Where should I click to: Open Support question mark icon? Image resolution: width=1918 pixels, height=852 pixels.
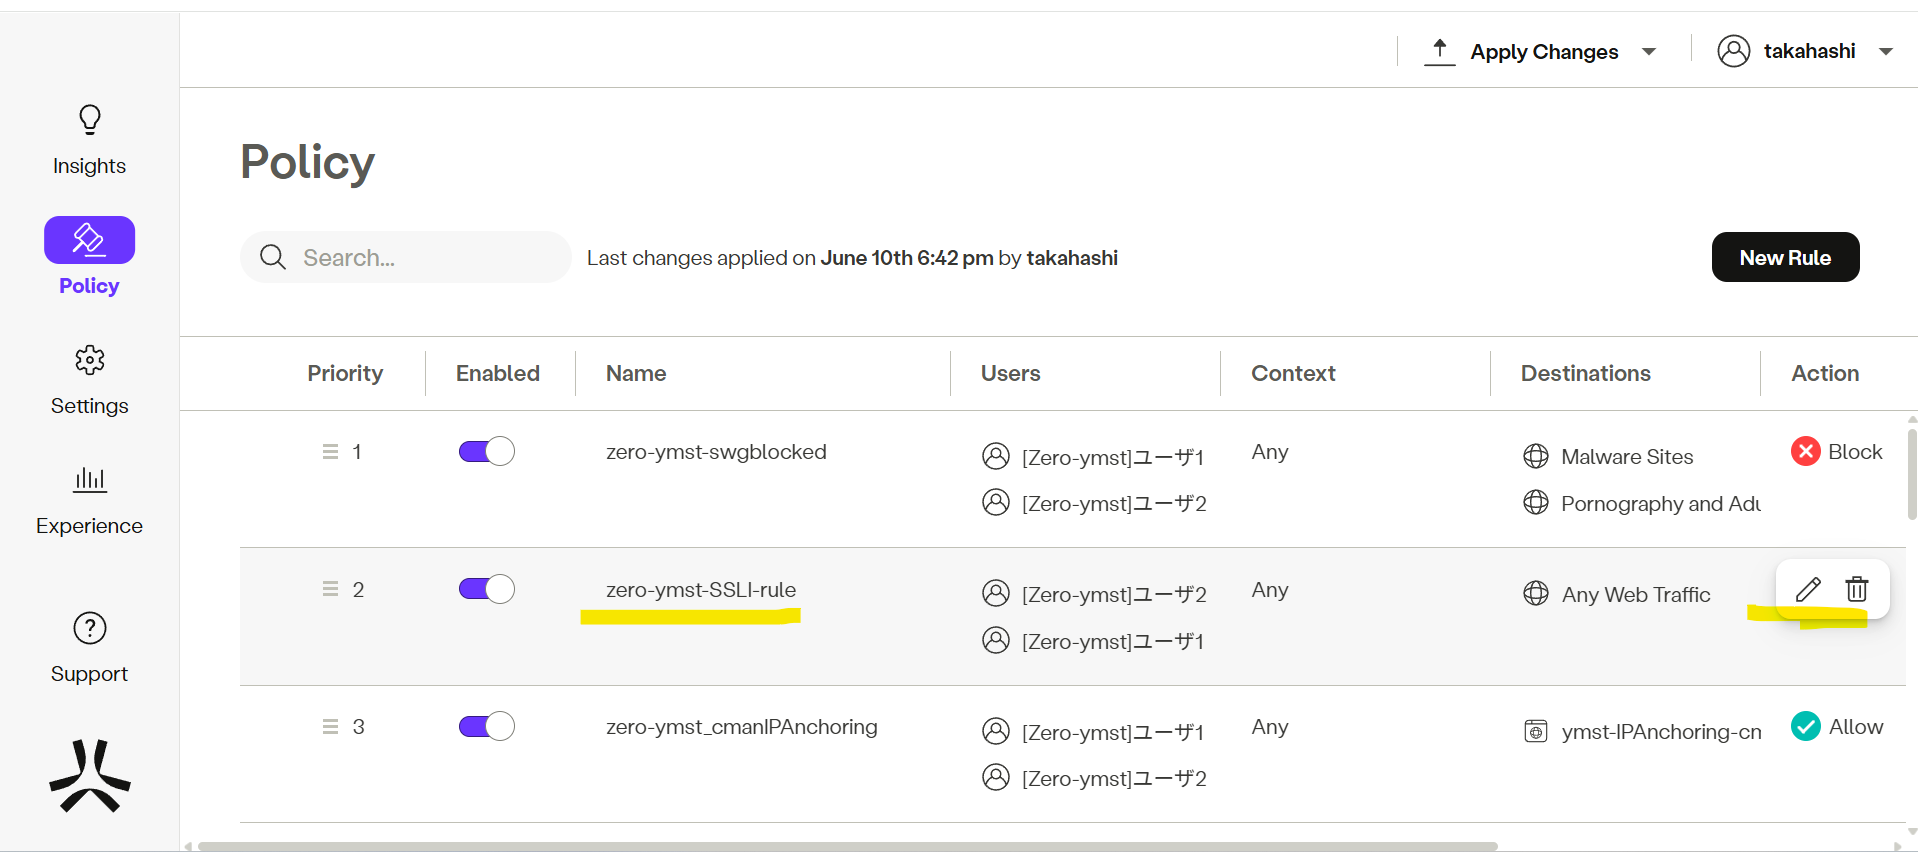pos(90,628)
